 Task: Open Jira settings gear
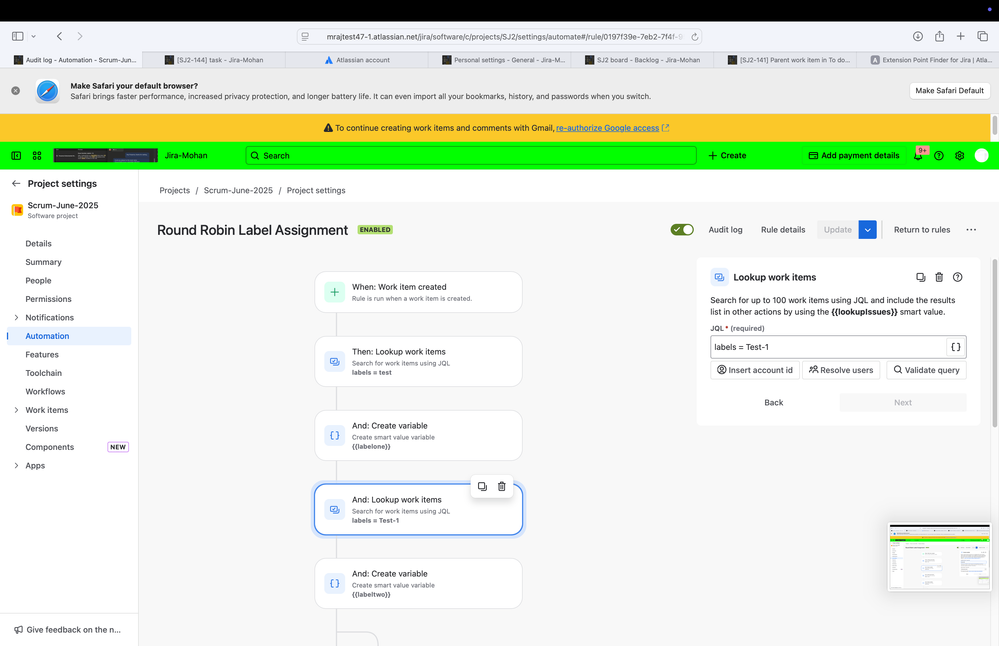click(959, 155)
